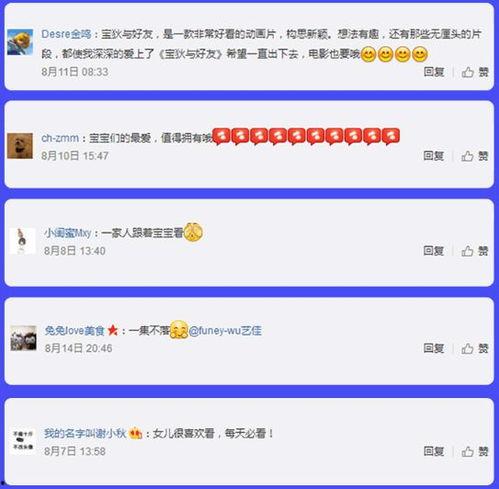The width and height of the screenshot is (499, 489).
Task: View 小闺蜜Mxy's avatar image
Action: [x=22, y=241]
